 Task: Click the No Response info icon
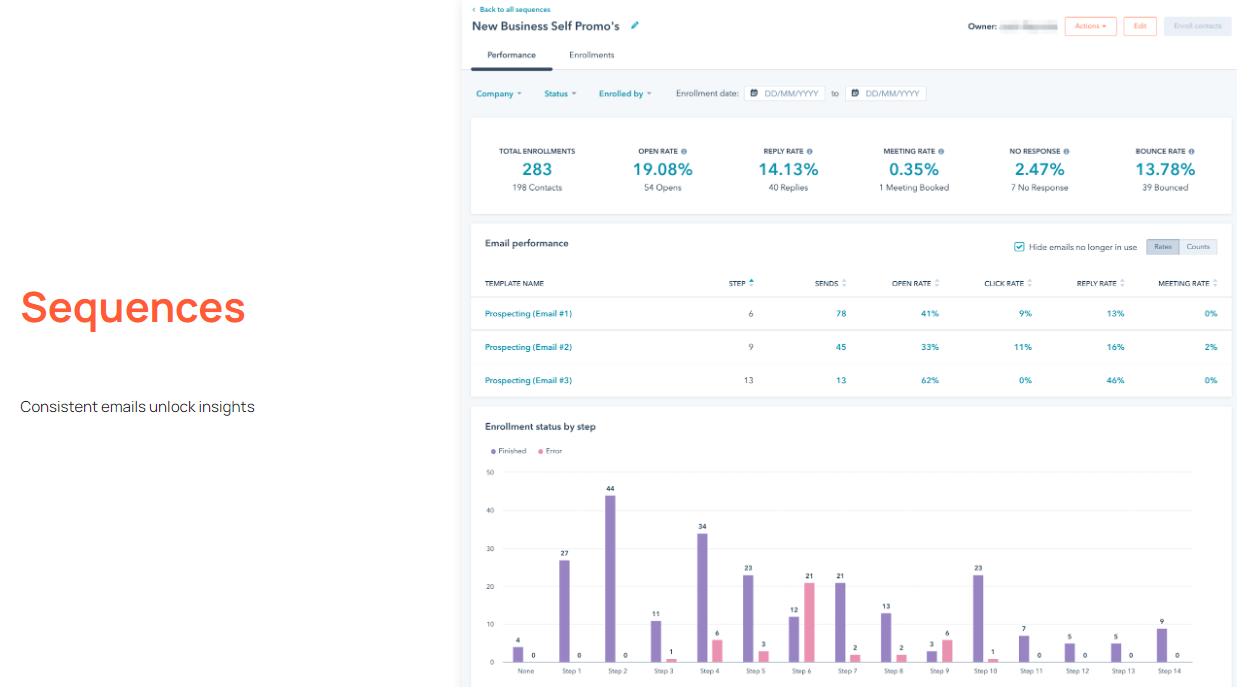pyautogui.click(x=1066, y=152)
